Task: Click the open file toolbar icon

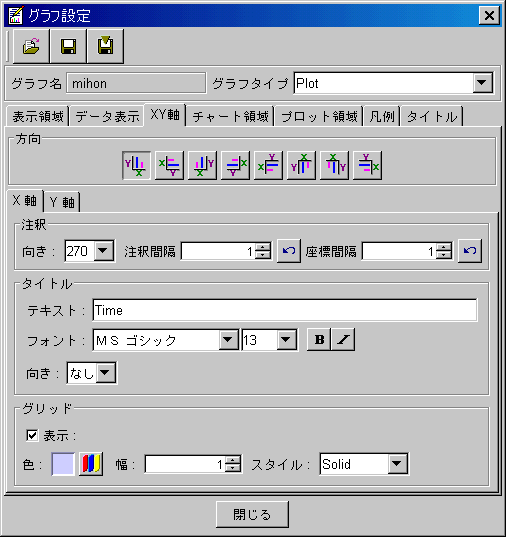Action: pyautogui.click(x=31, y=46)
